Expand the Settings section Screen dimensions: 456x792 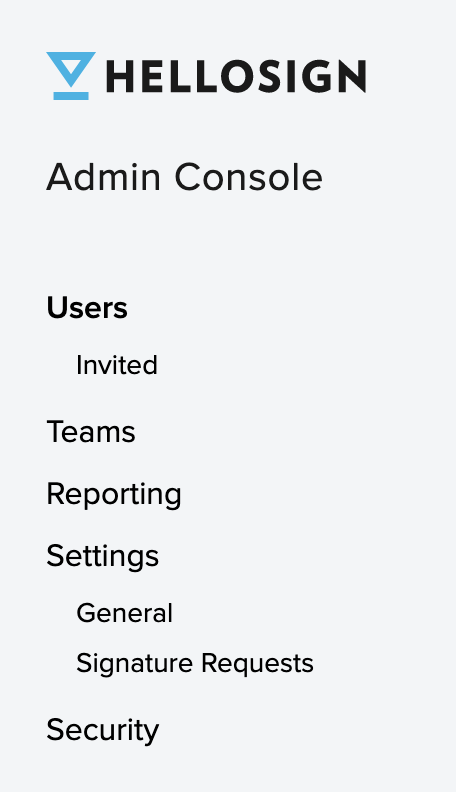103,557
